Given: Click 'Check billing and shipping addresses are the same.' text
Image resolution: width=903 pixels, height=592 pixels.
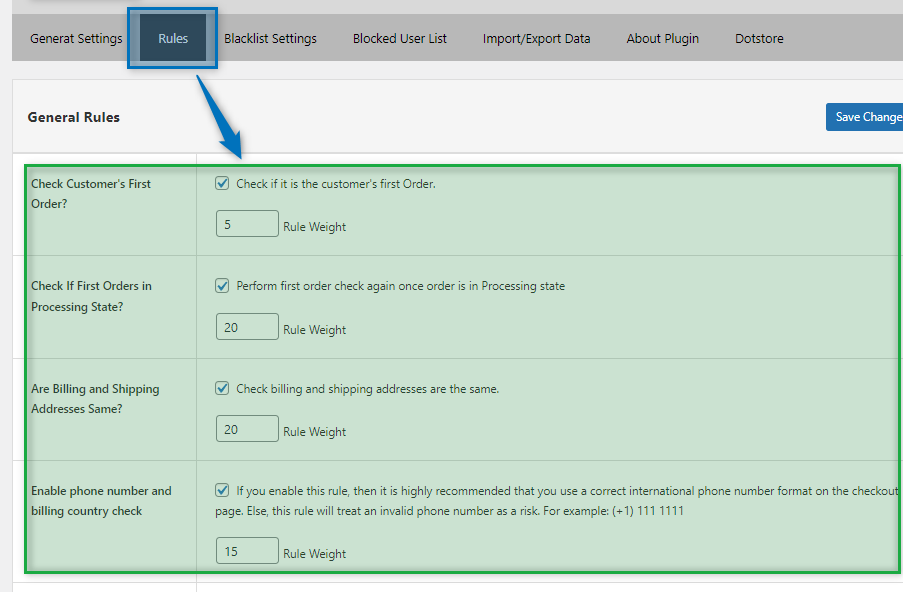Looking at the screenshot, I should point(367,389).
